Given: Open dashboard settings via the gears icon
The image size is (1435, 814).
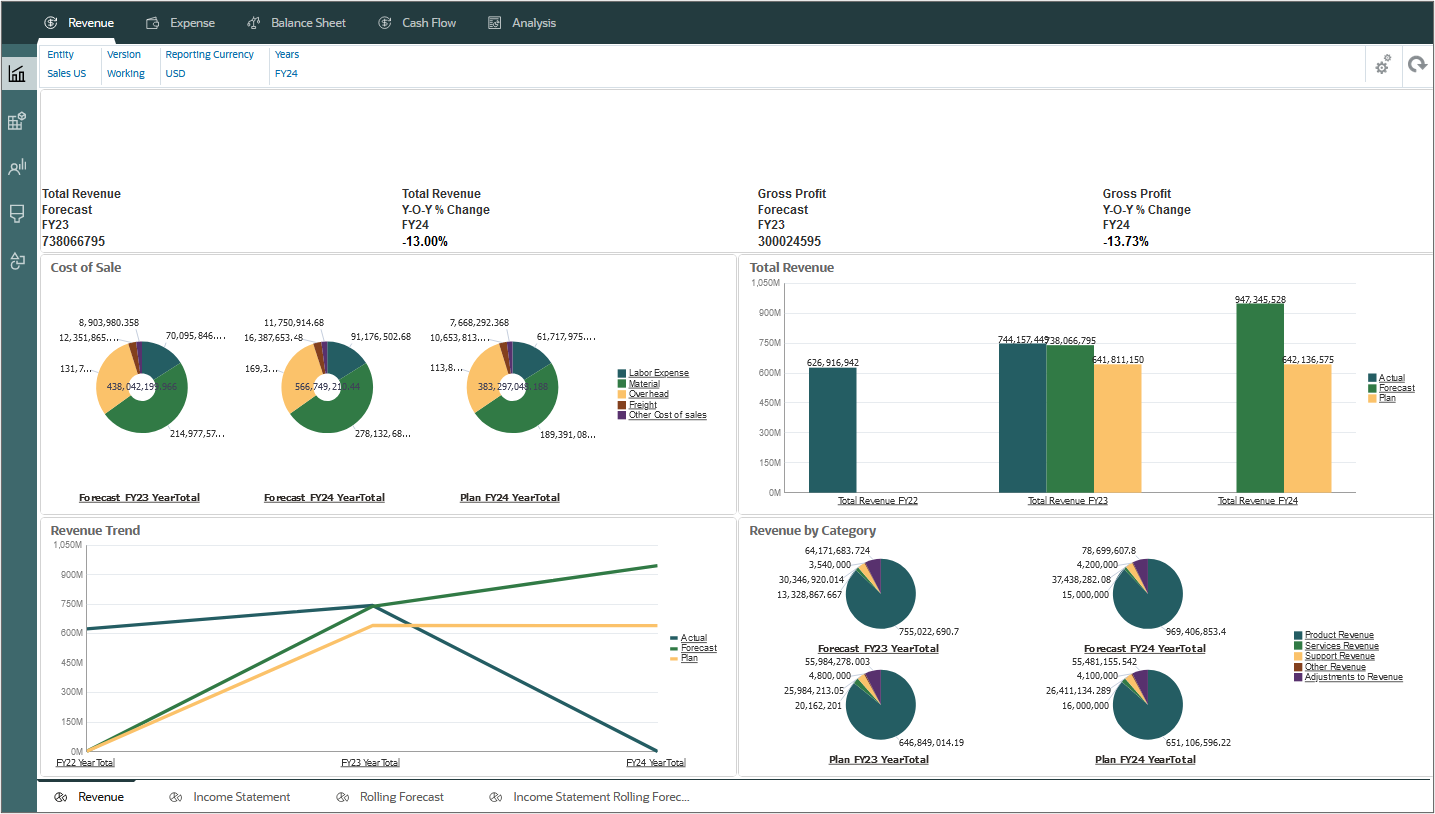Looking at the screenshot, I should click(1383, 64).
